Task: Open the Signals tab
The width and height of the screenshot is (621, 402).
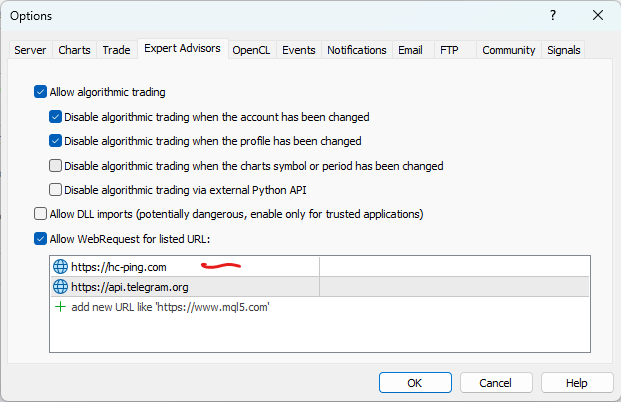Action: (563, 50)
